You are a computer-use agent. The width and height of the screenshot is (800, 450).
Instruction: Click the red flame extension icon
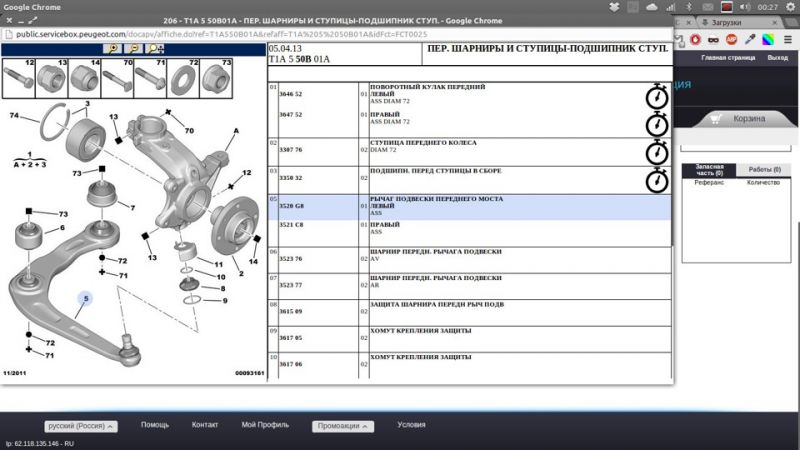coord(695,39)
